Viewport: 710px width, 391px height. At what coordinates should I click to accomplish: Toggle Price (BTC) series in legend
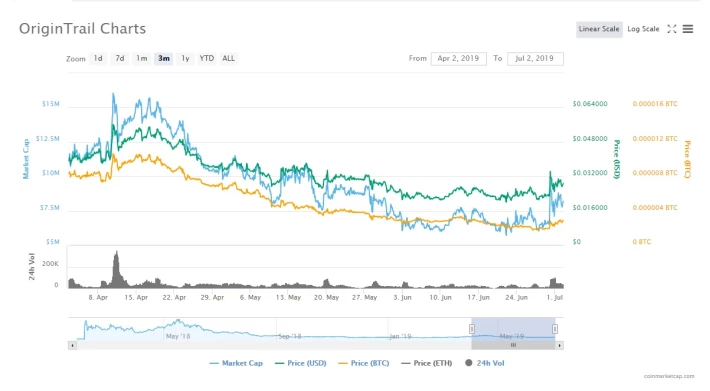point(364,363)
